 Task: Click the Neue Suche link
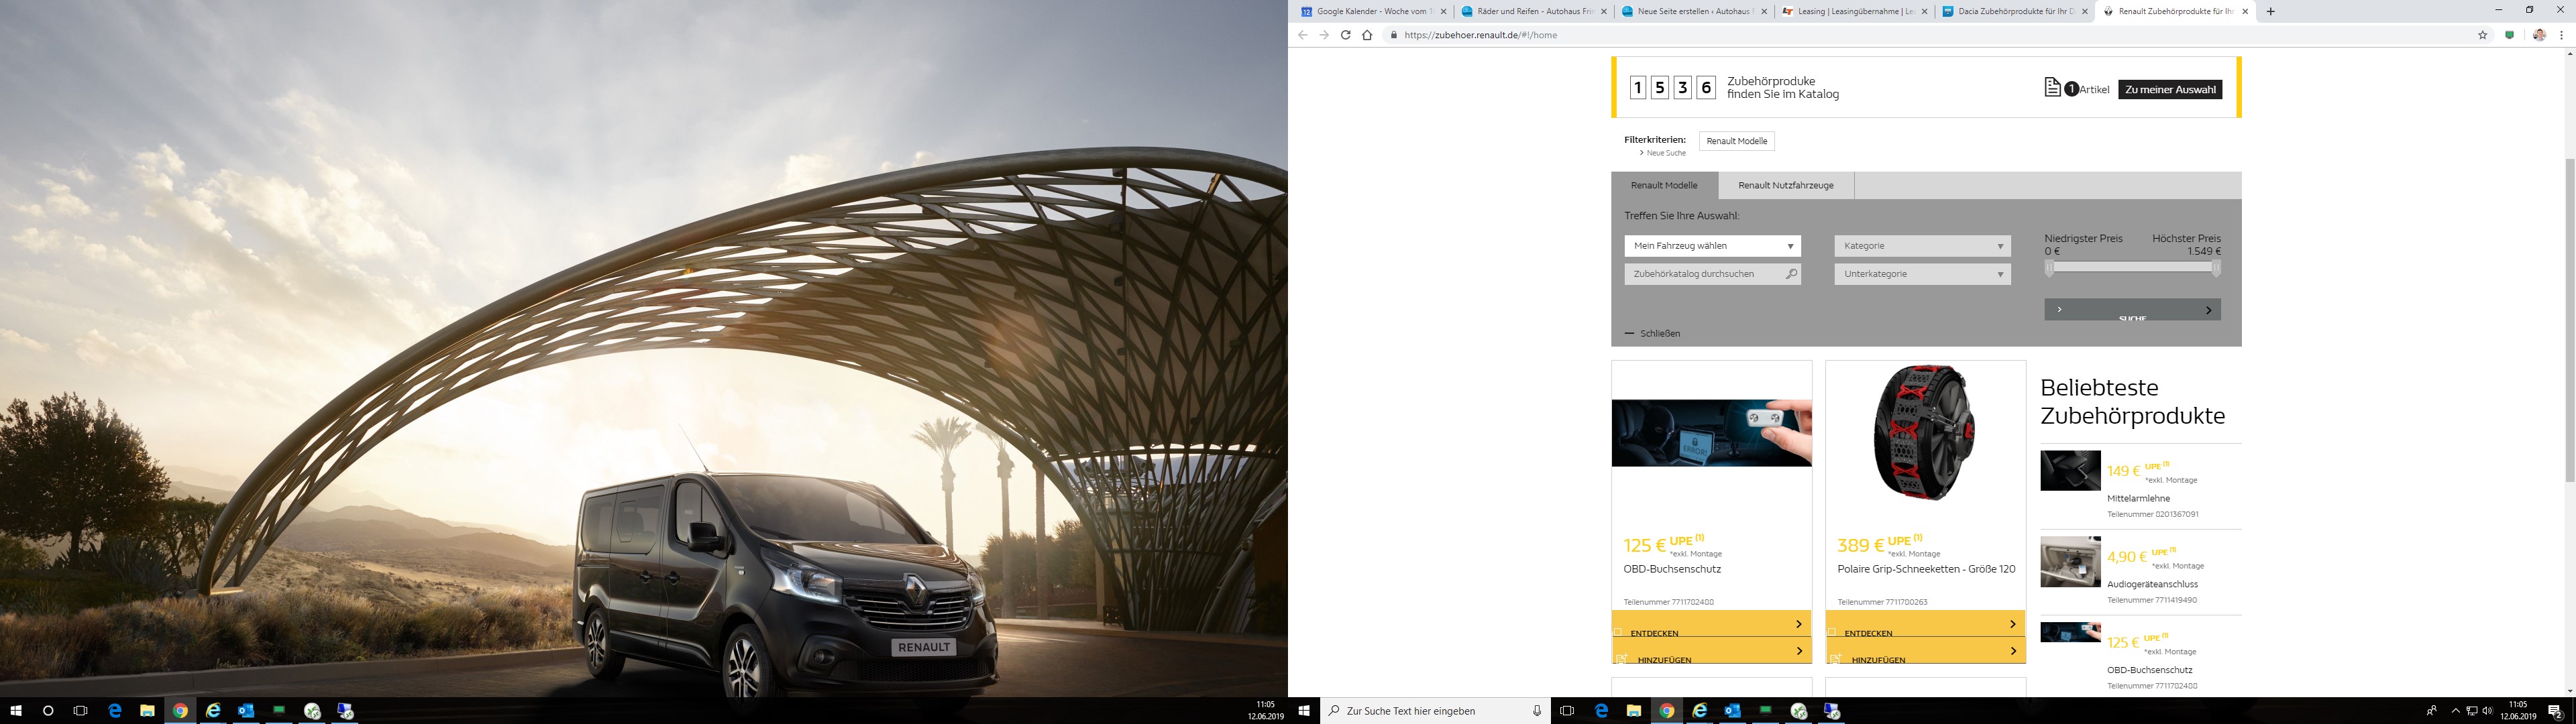[1663, 153]
